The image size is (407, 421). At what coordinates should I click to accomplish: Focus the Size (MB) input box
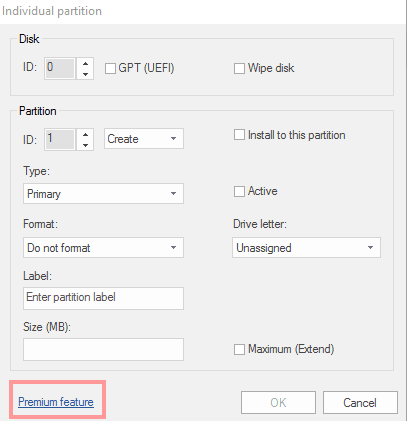(103, 349)
